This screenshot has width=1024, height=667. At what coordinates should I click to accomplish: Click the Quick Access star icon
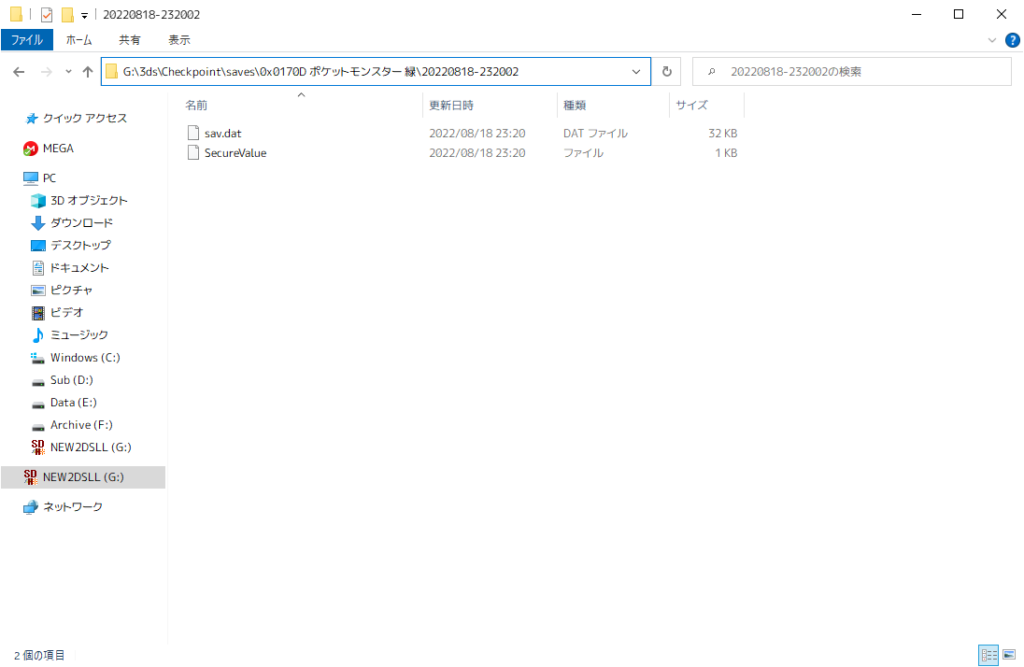31,118
